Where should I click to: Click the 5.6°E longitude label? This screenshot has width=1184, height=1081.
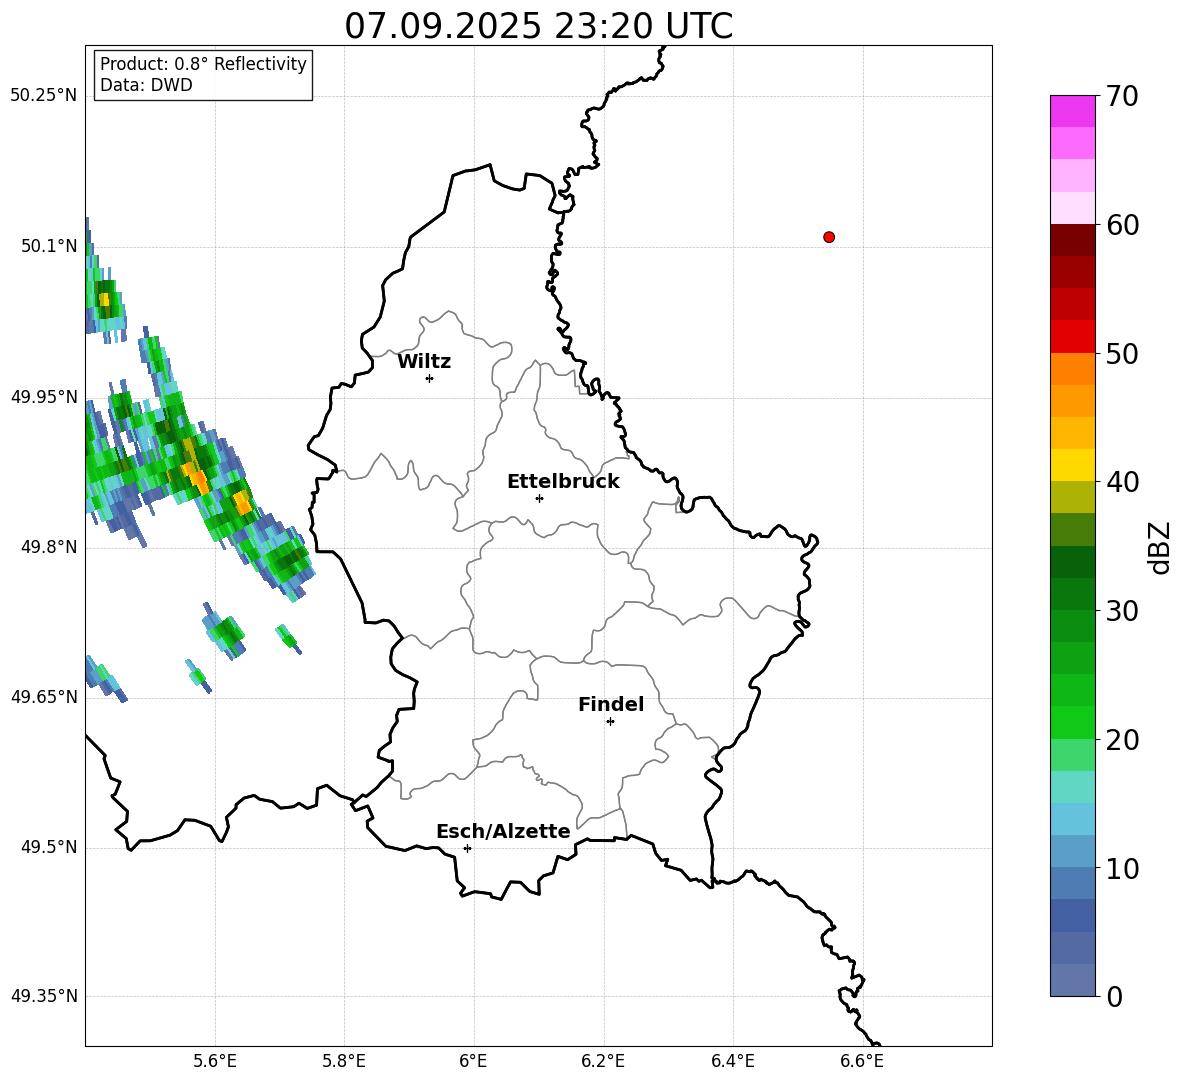click(x=215, y=1061)
